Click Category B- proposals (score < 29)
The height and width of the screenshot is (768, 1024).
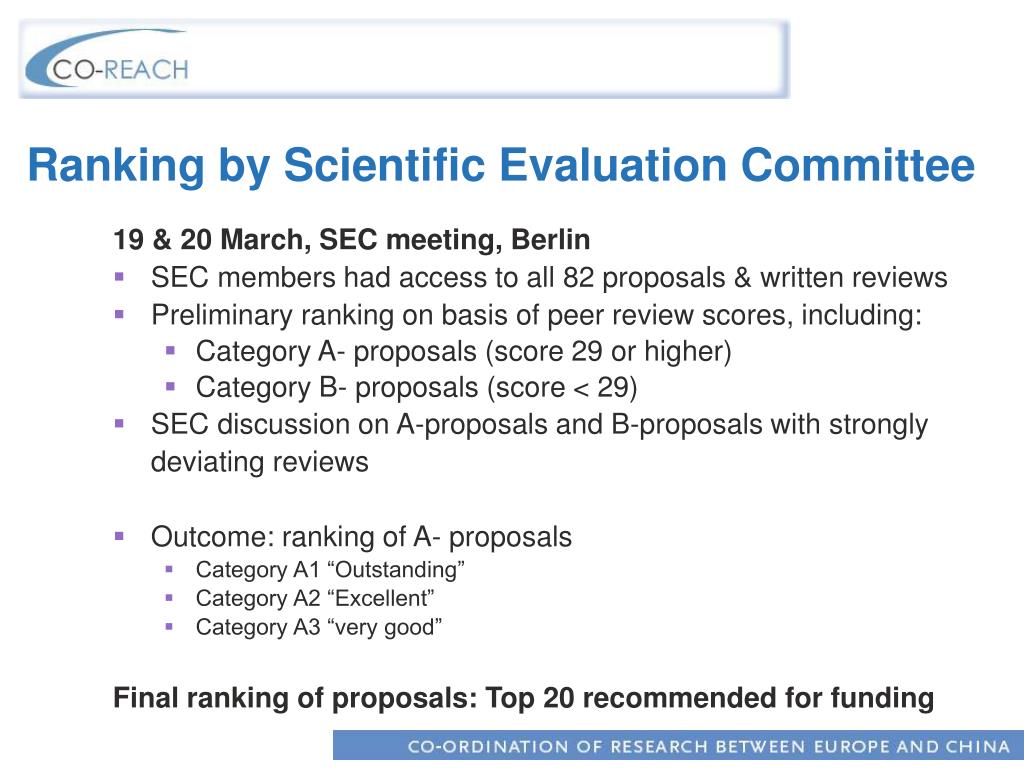(416, 388)
